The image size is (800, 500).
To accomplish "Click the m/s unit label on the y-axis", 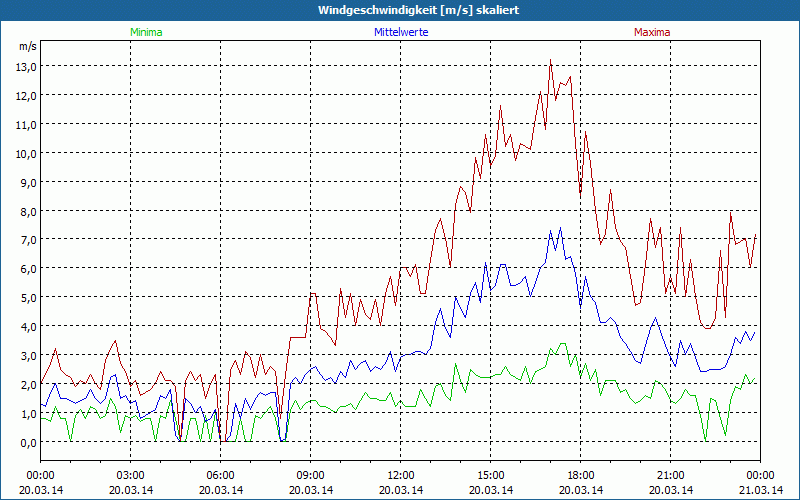I will tap(27, 46).
